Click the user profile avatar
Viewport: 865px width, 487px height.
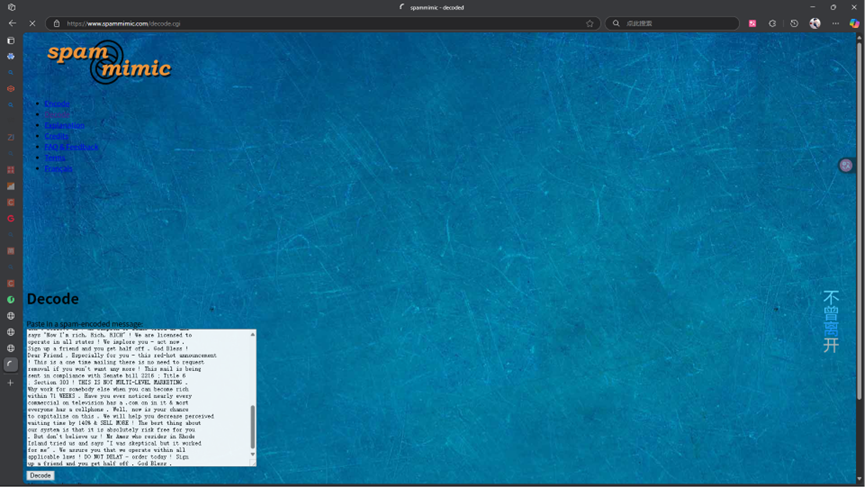coord(815,23)
